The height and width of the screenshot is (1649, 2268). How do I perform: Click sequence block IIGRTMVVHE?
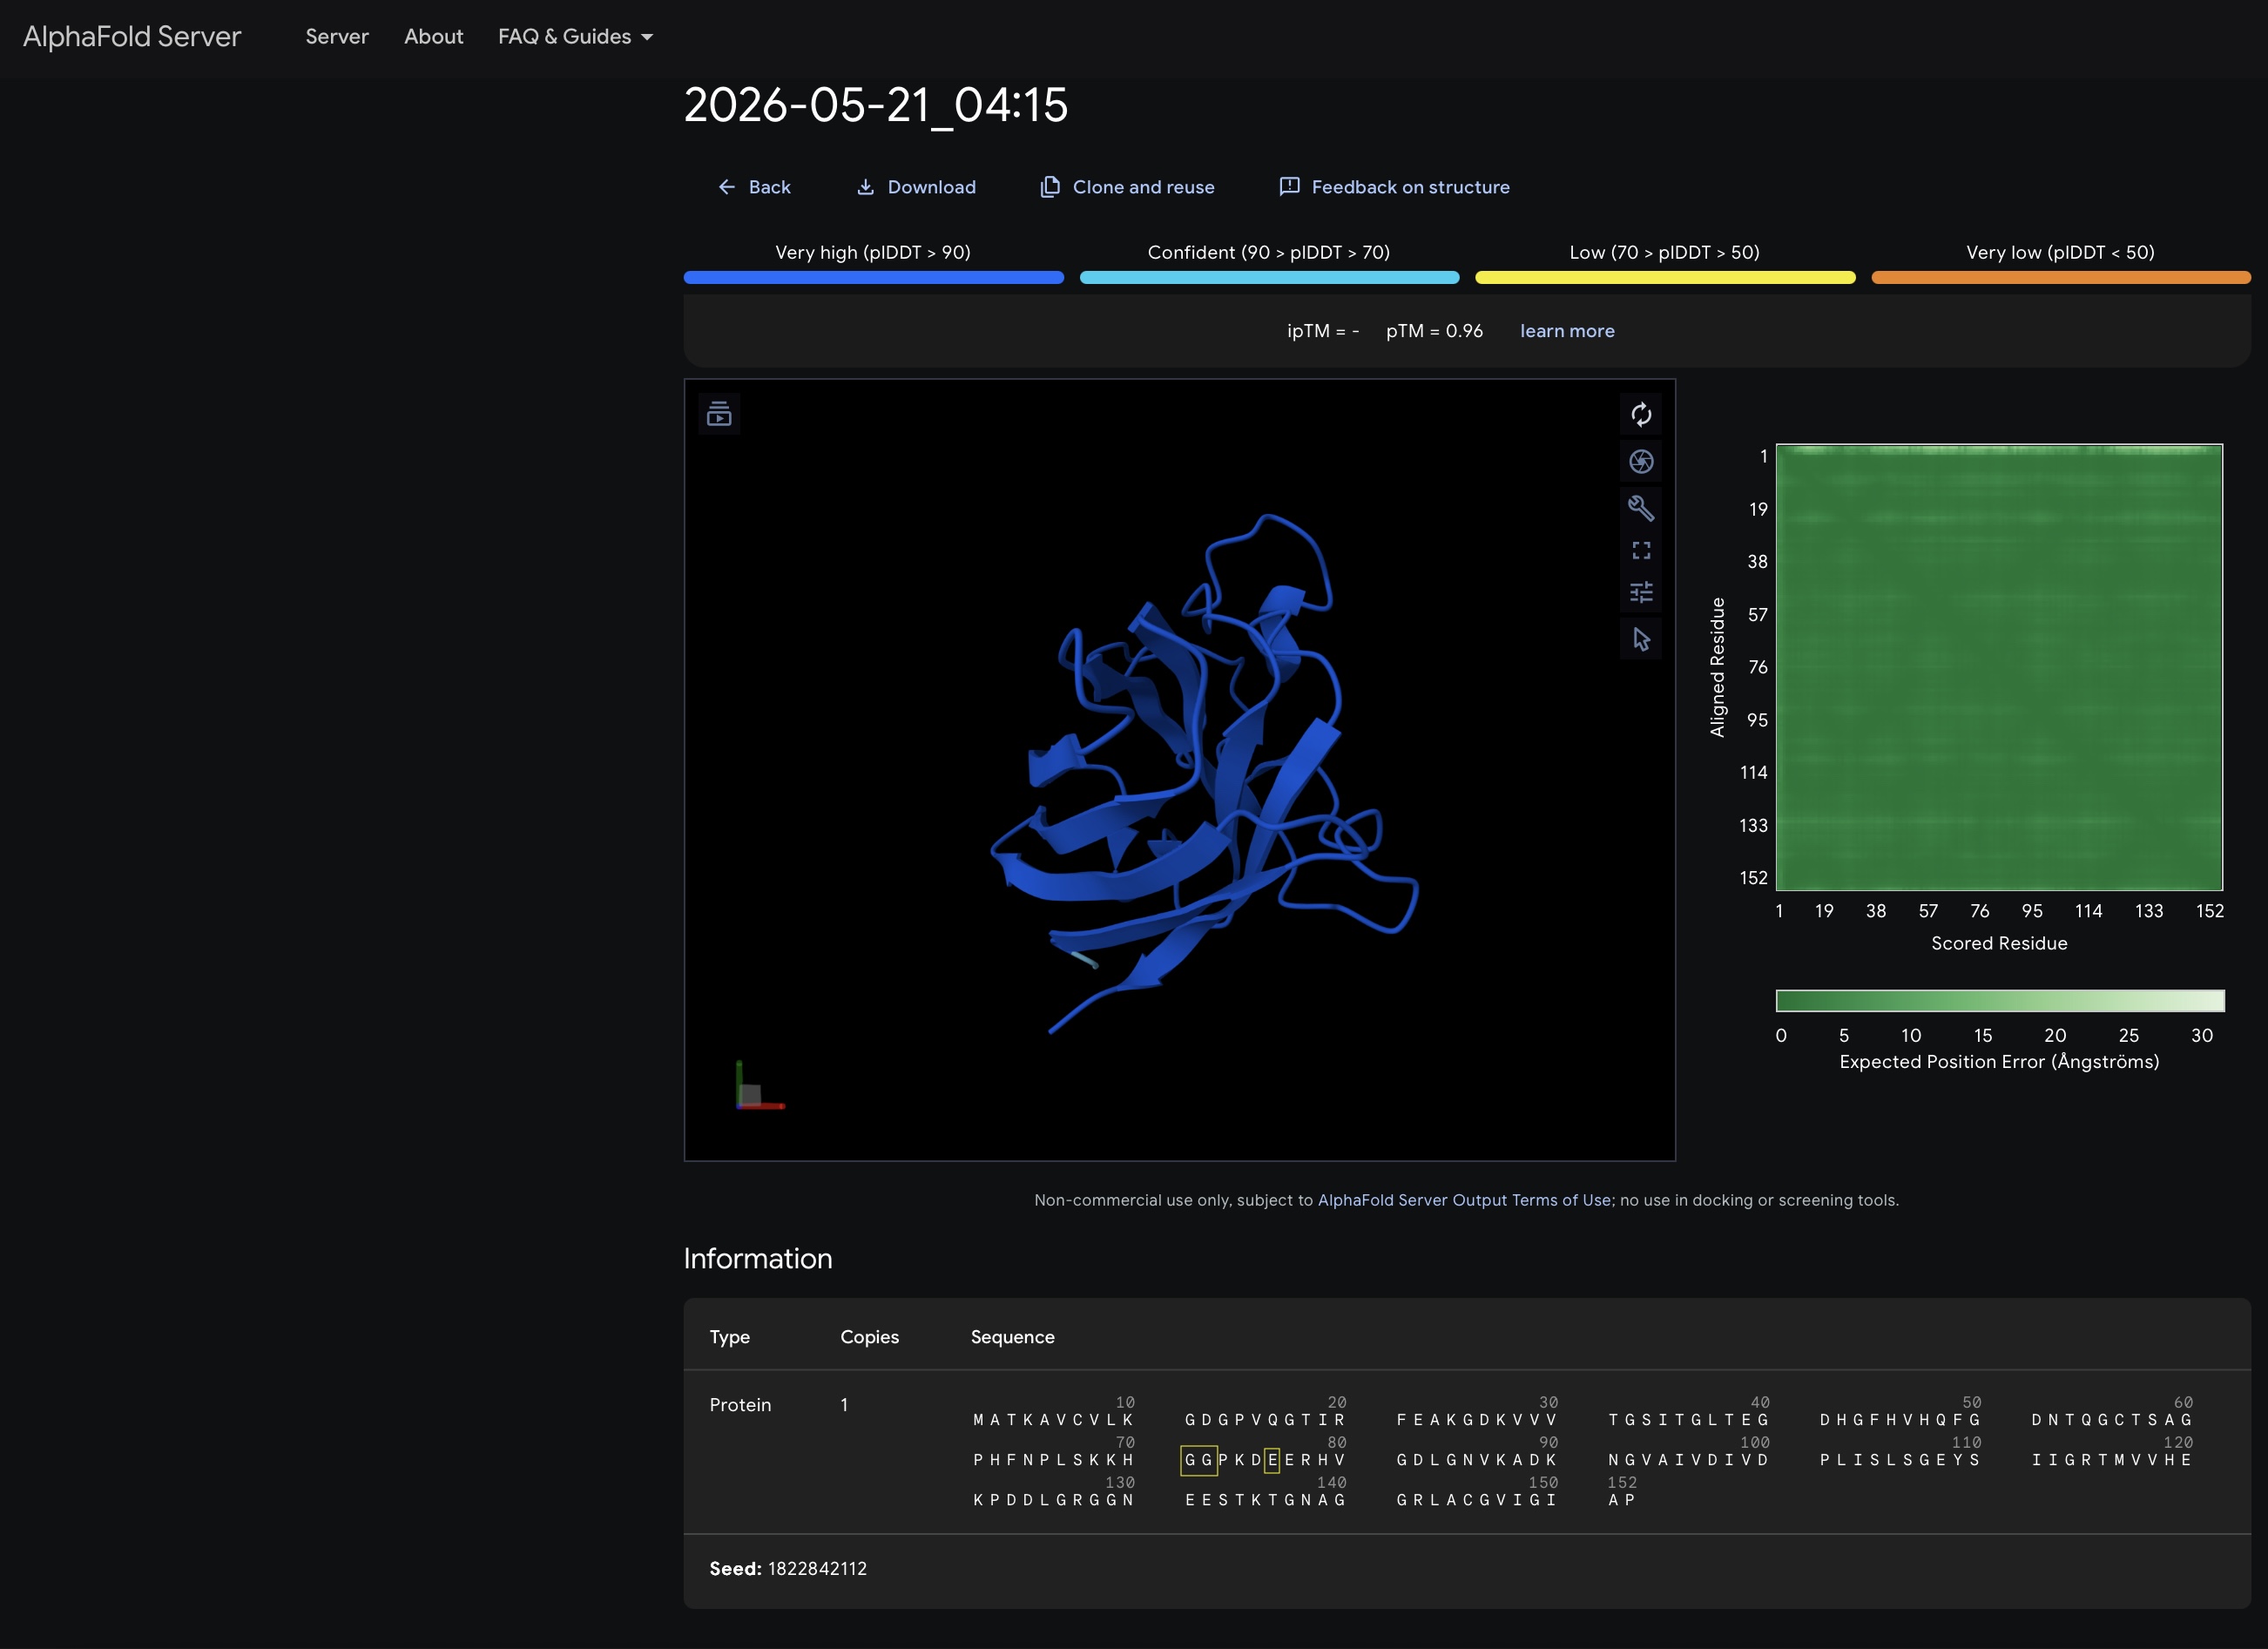(x=2112, y=1460)
